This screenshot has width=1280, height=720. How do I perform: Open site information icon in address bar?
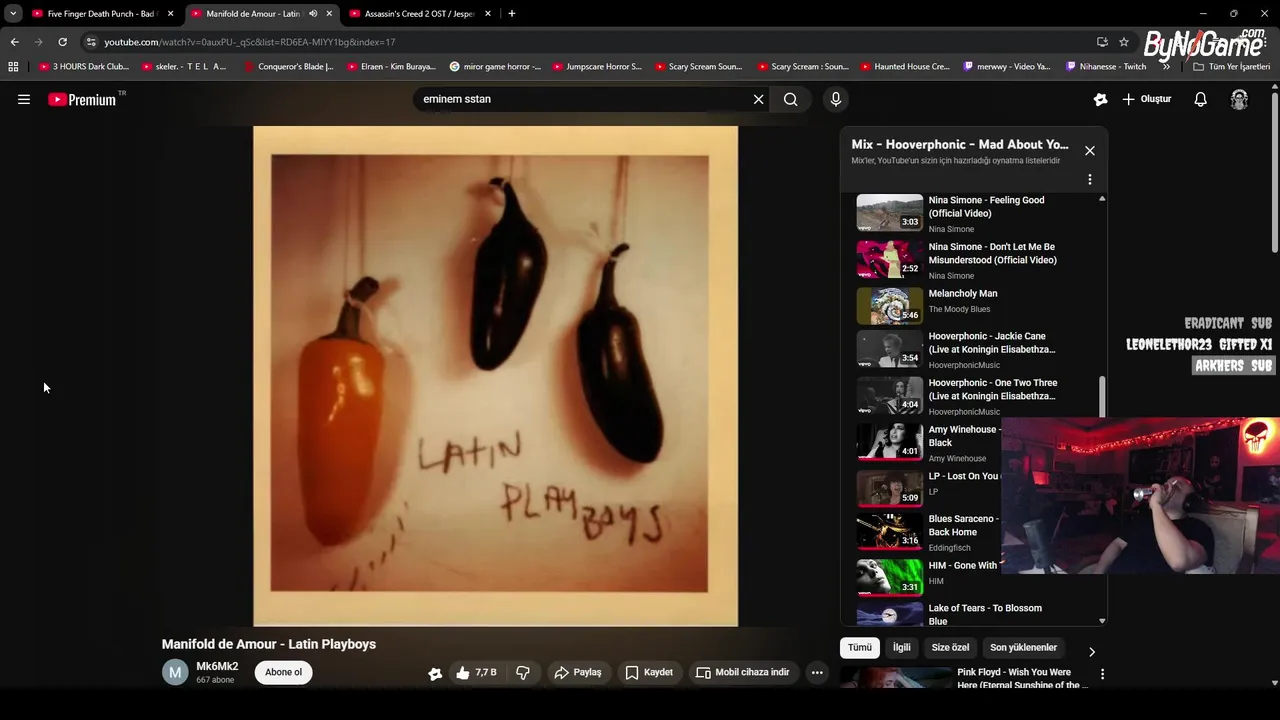coord(91,42)
